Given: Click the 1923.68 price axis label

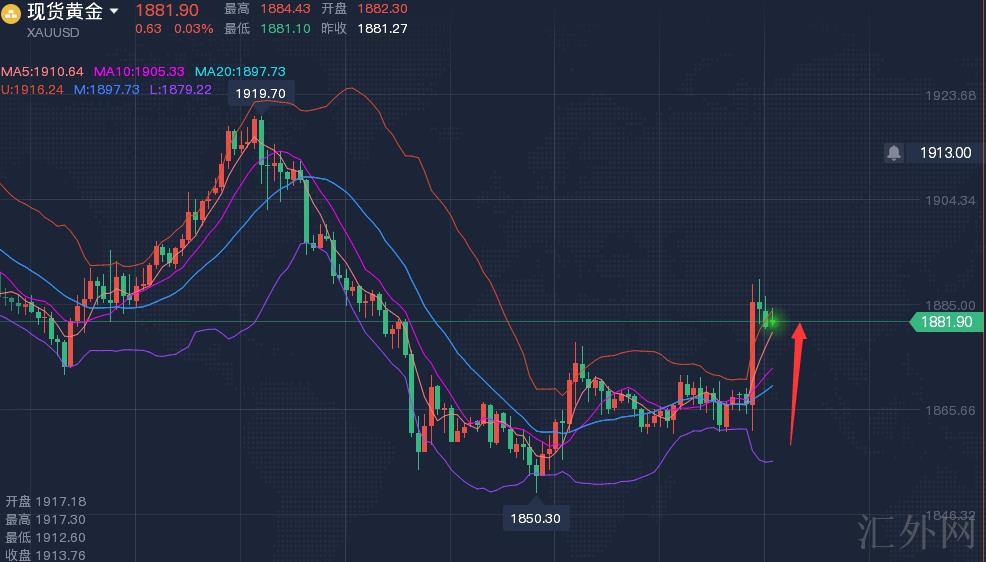Looking at the screenshot, I should pos(950,96).
